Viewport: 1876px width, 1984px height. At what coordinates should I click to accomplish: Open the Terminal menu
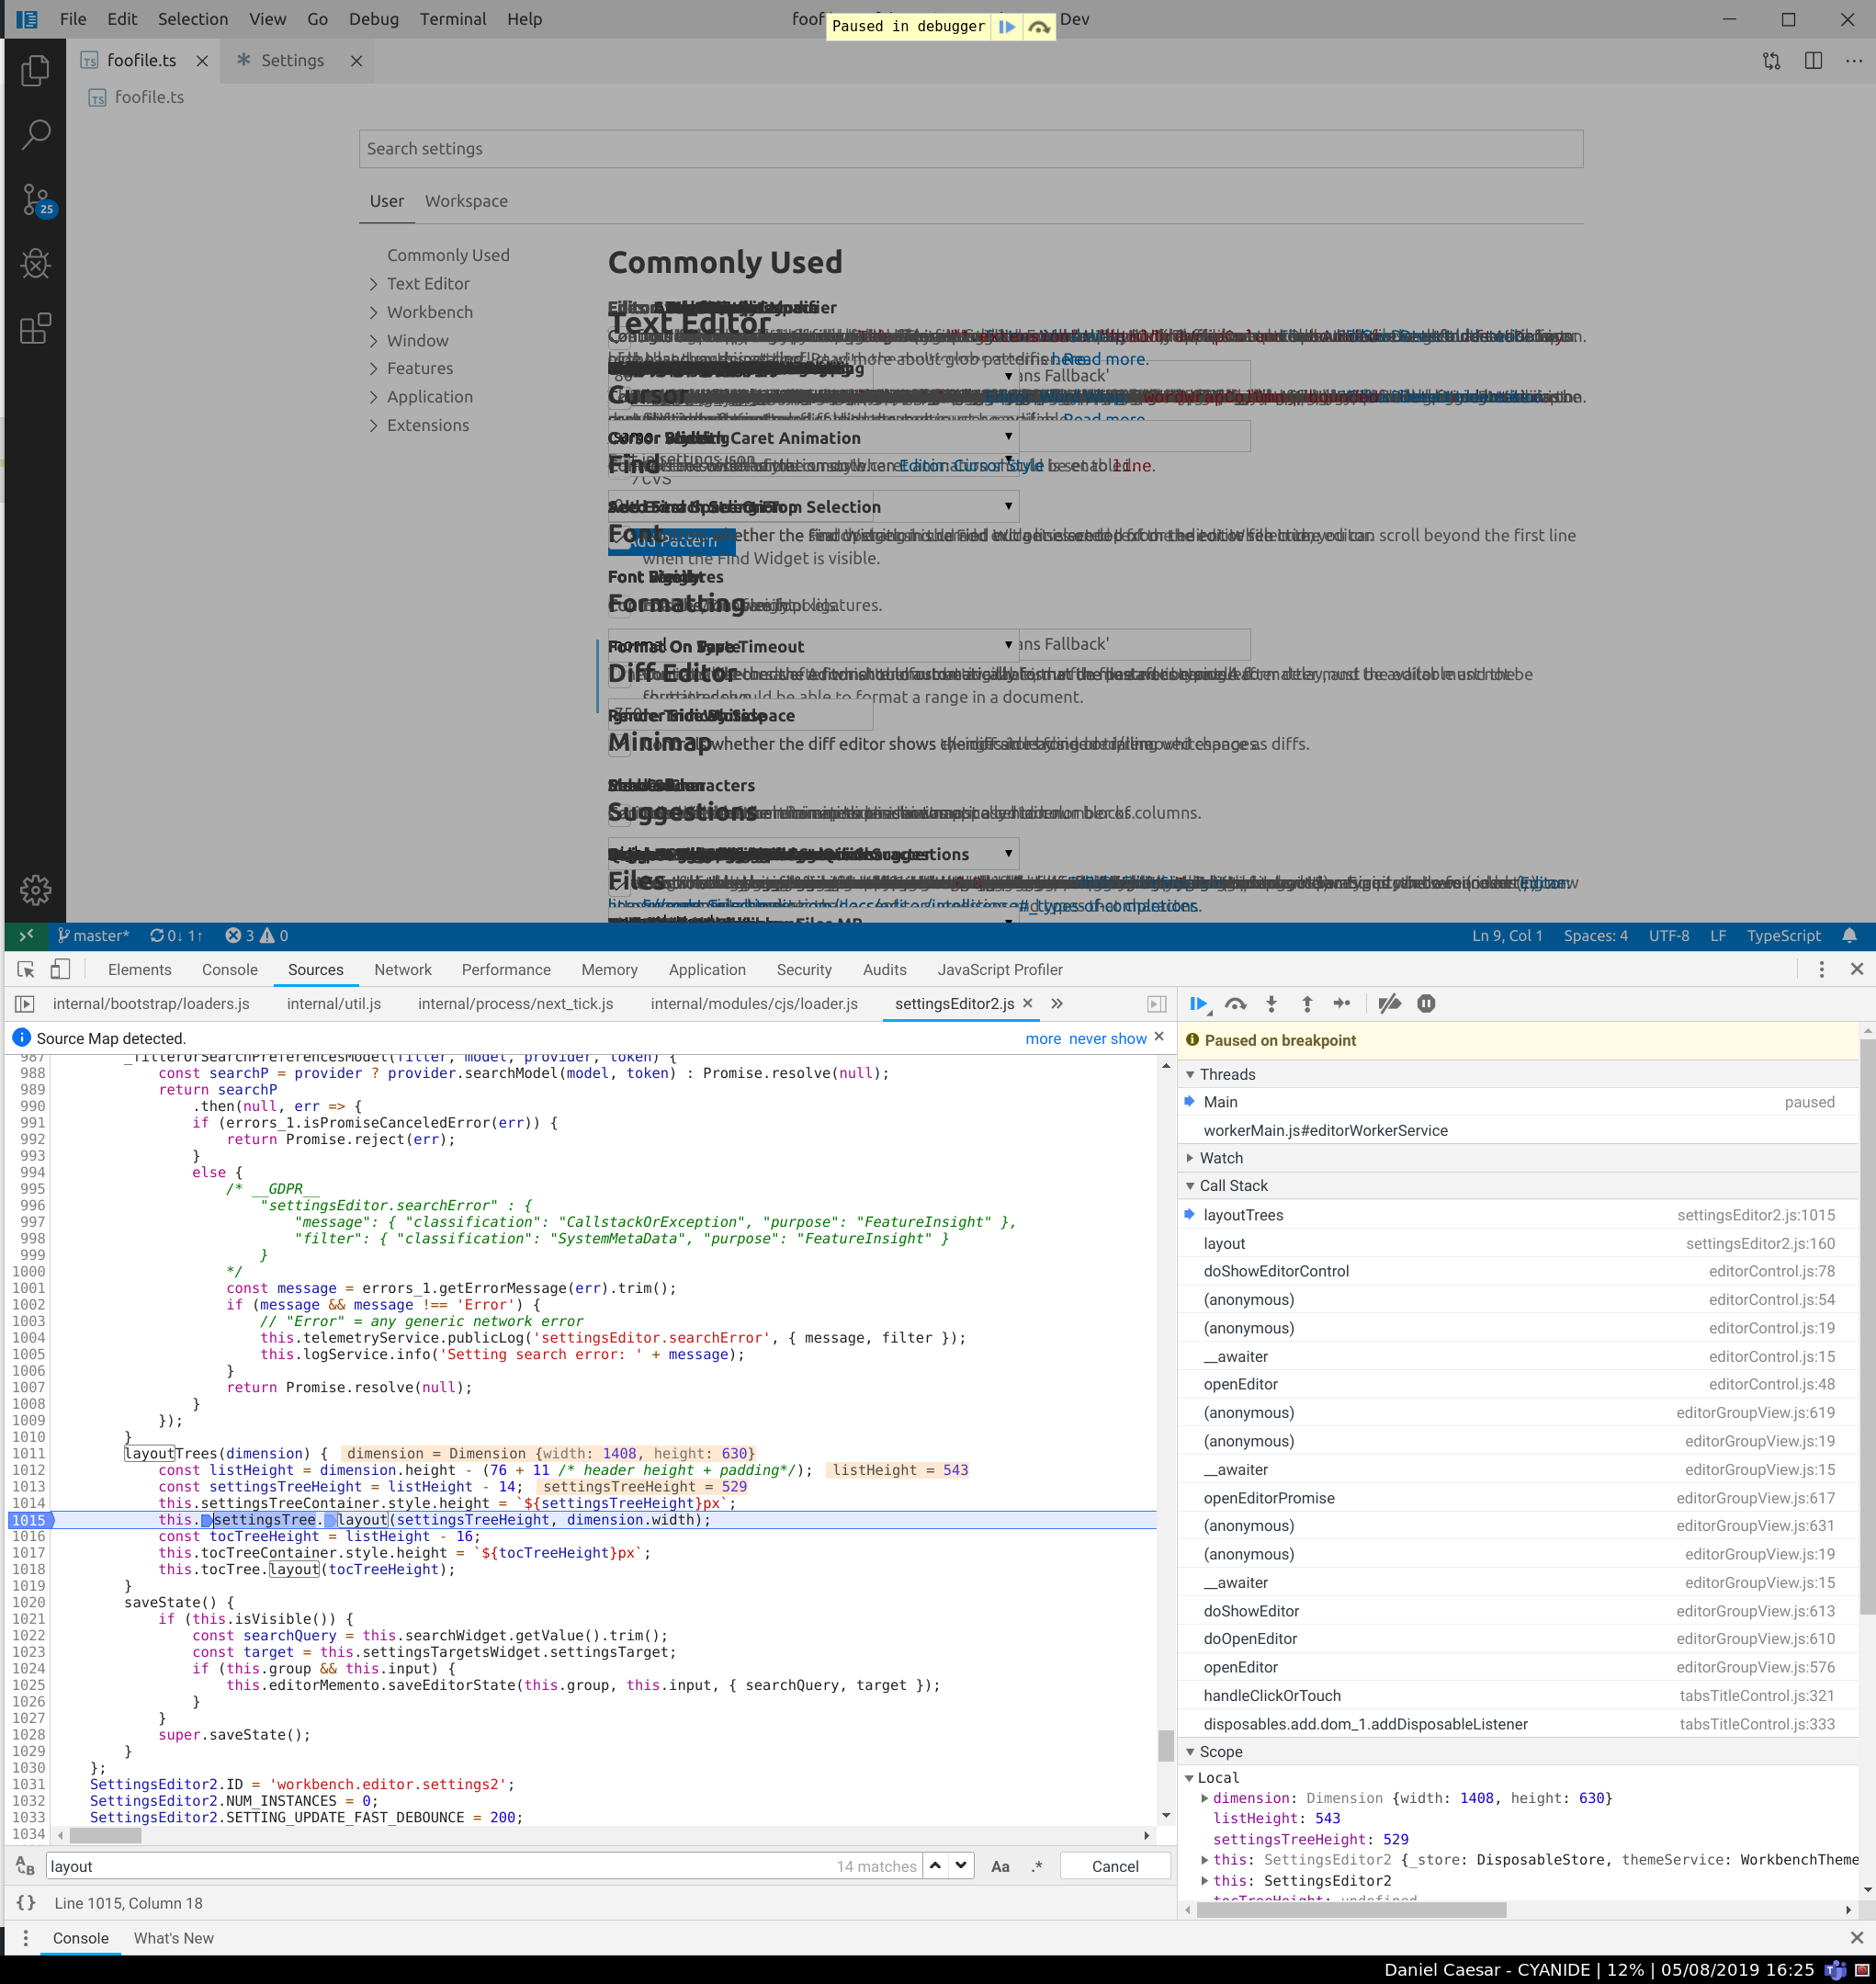tap(452, 19)
